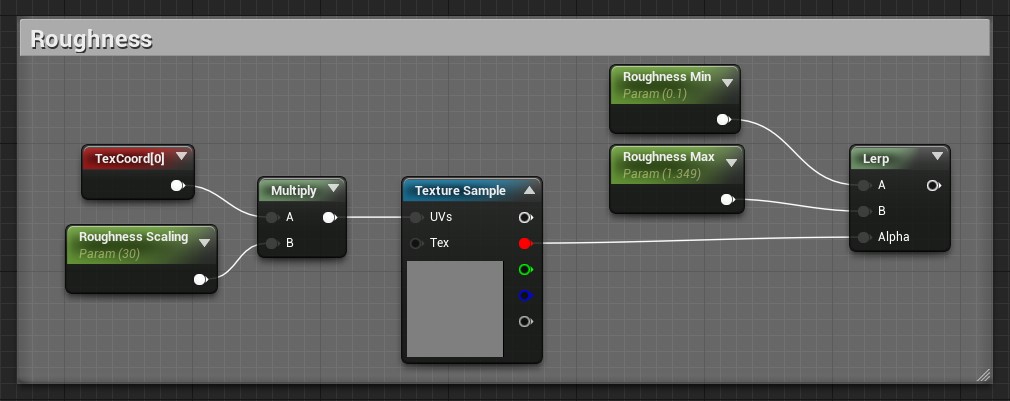Click the Lerp node Alpha input pin
This screenshot has width=1010, height=401.
pos(864,238)
